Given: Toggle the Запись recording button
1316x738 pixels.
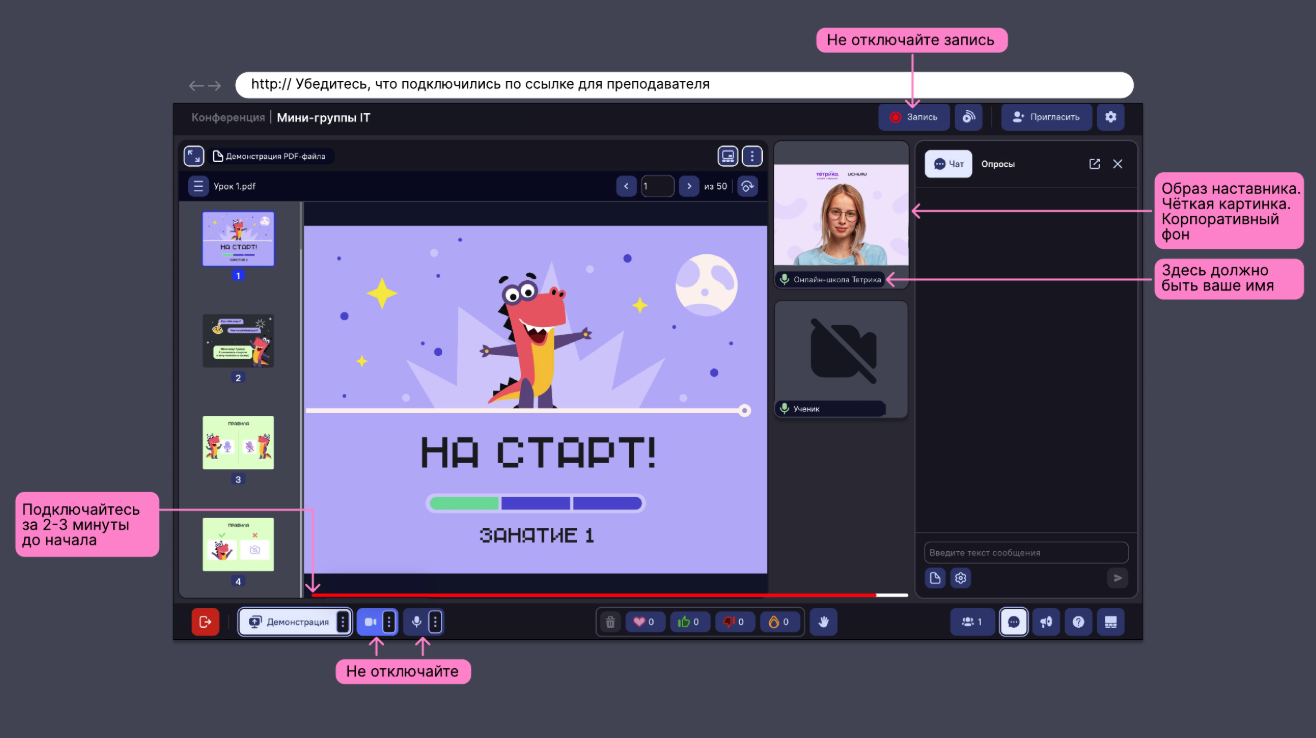Looking at the screenshot, I should (x=913, y=117).
